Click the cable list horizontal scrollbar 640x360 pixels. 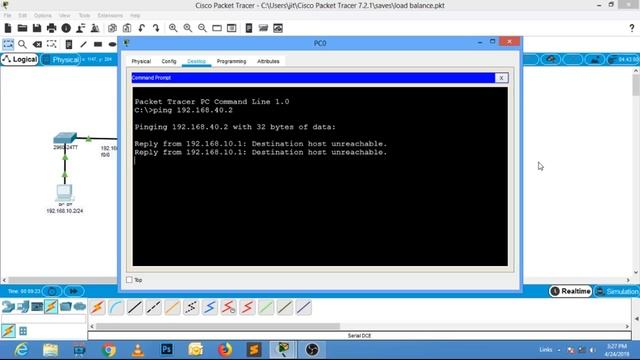(218, 326)
